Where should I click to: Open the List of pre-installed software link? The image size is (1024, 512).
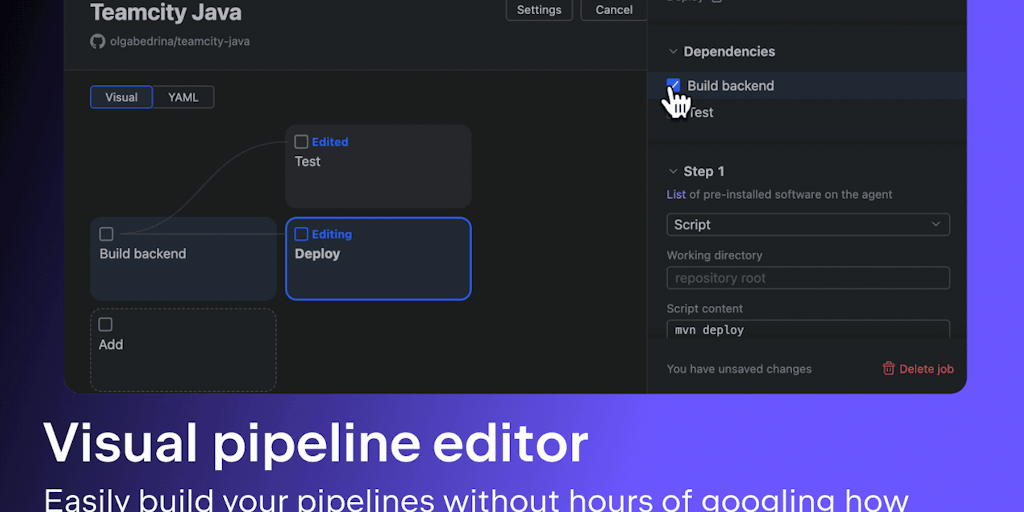676,195
